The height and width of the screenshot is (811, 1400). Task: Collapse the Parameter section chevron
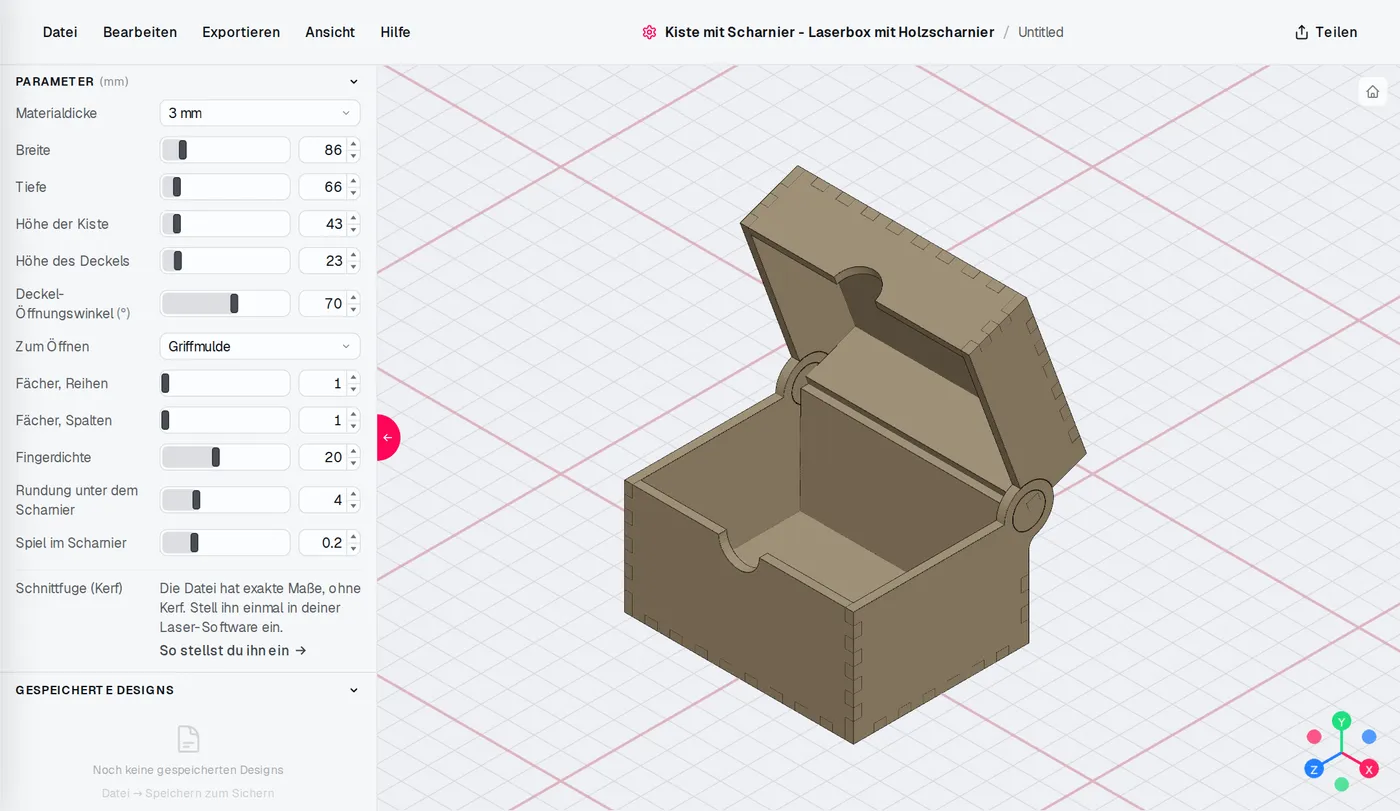click(353, 82)
